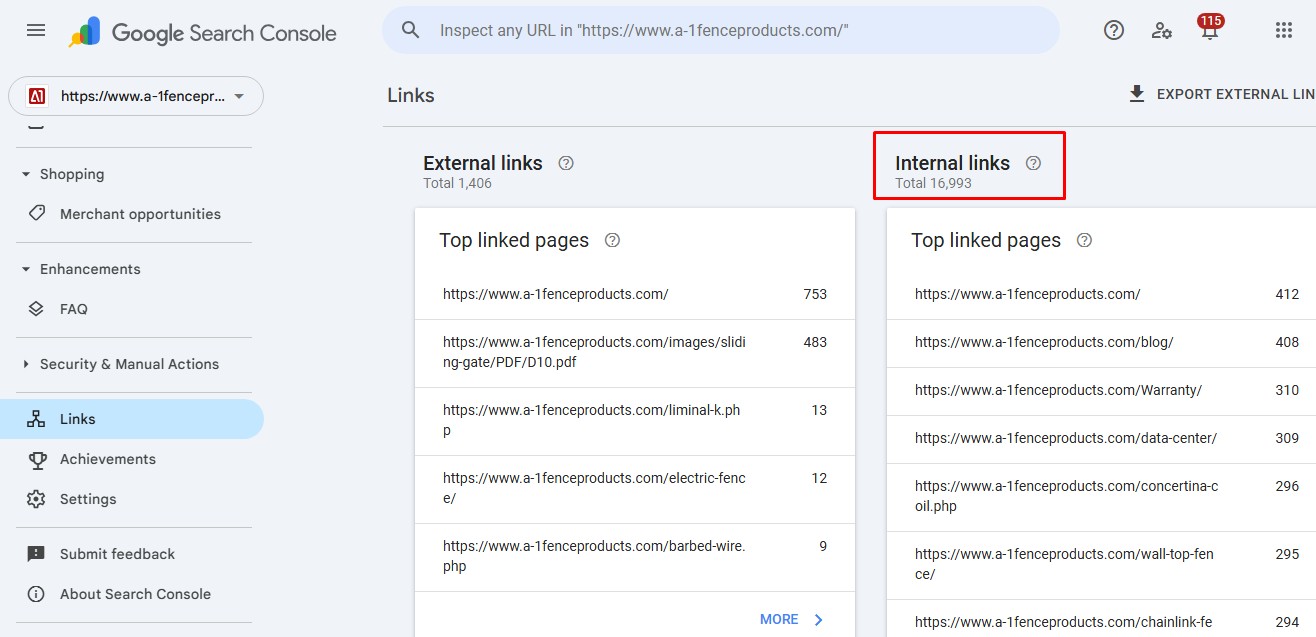The width and height of the screenshot is (1316, 637).
Task: Click the Internal links Total 16,993 text
Action: point(933,183)
